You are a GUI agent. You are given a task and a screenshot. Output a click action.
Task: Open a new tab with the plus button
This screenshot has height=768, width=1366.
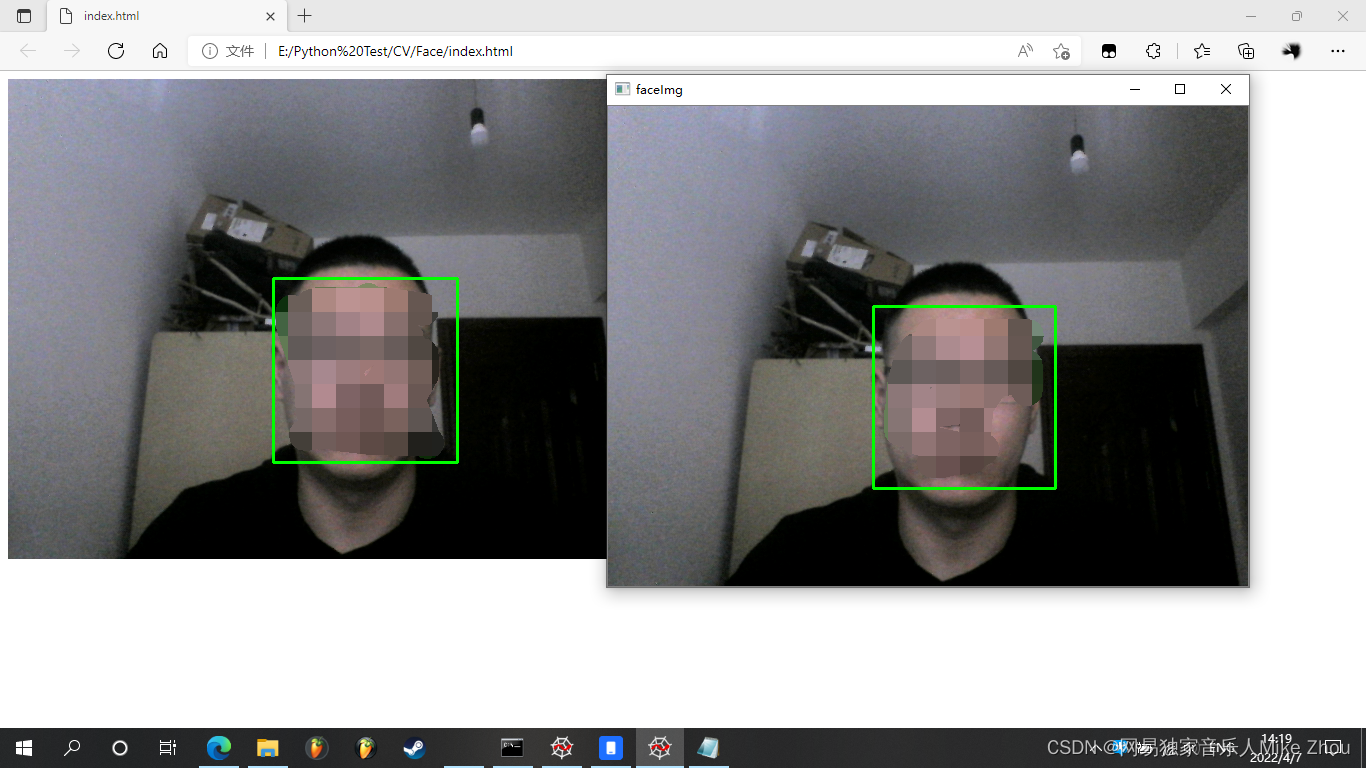point(304,16)
